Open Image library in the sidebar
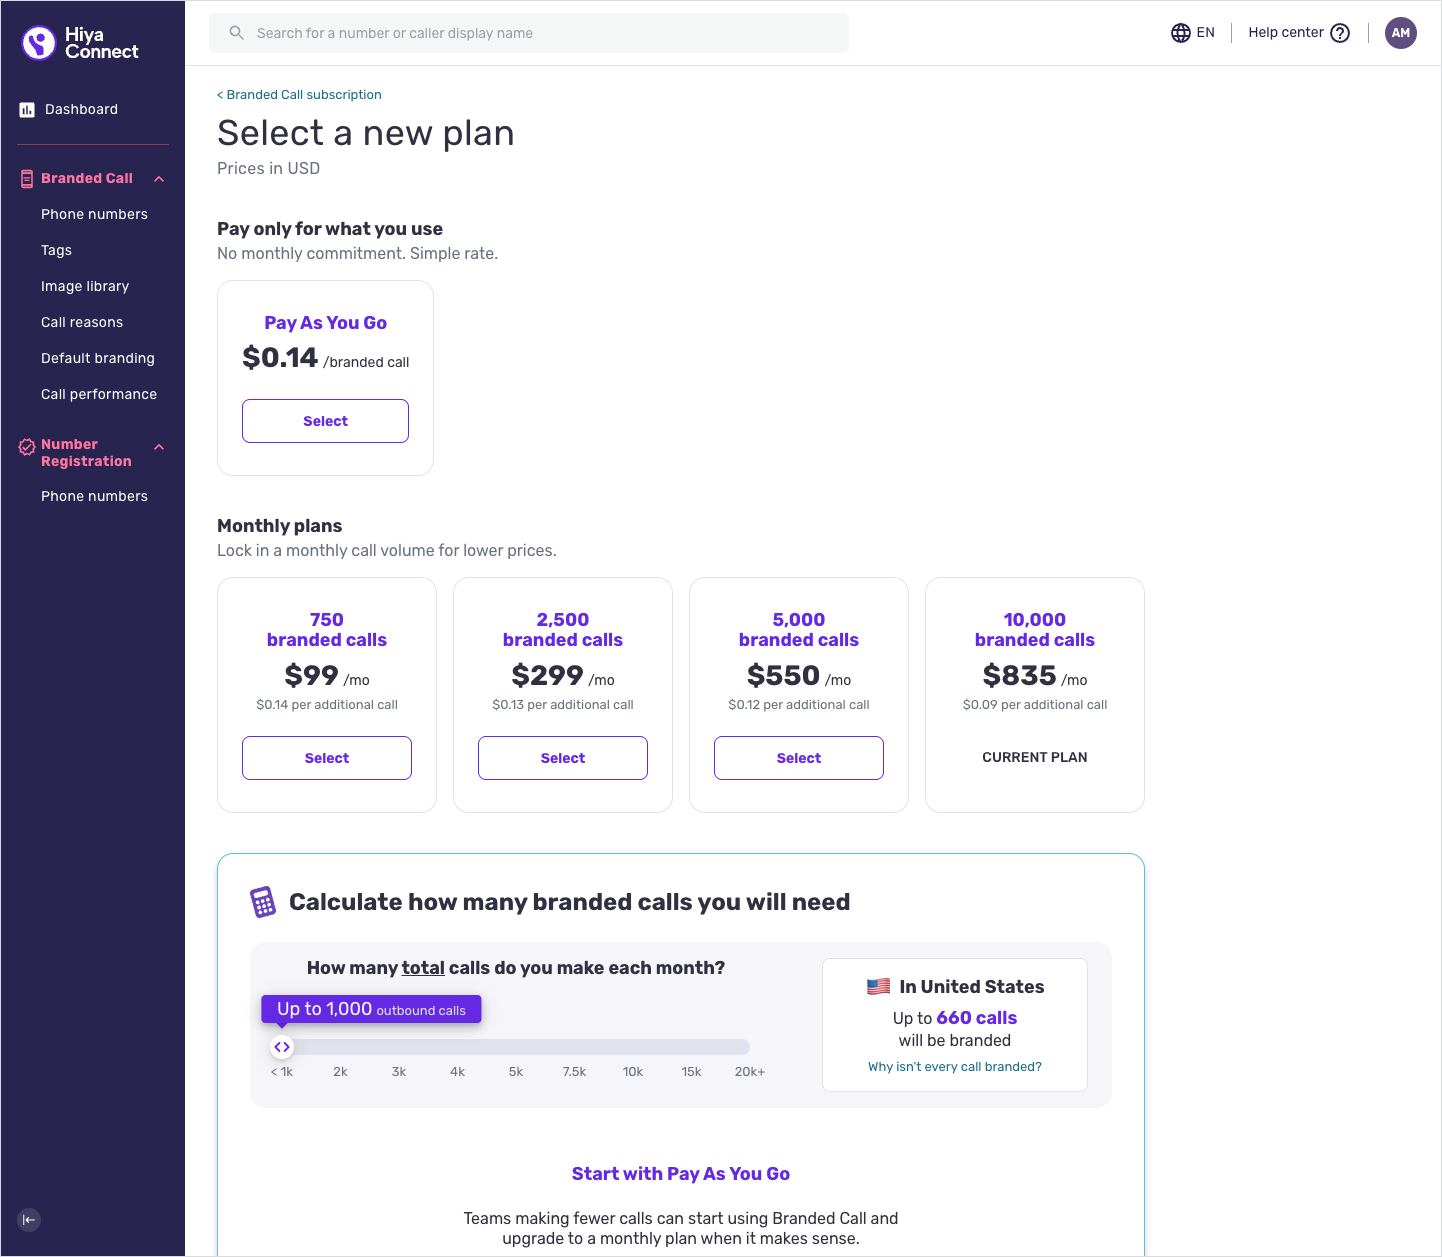This screenshot has width=1442, height=1257. [85, 286]
